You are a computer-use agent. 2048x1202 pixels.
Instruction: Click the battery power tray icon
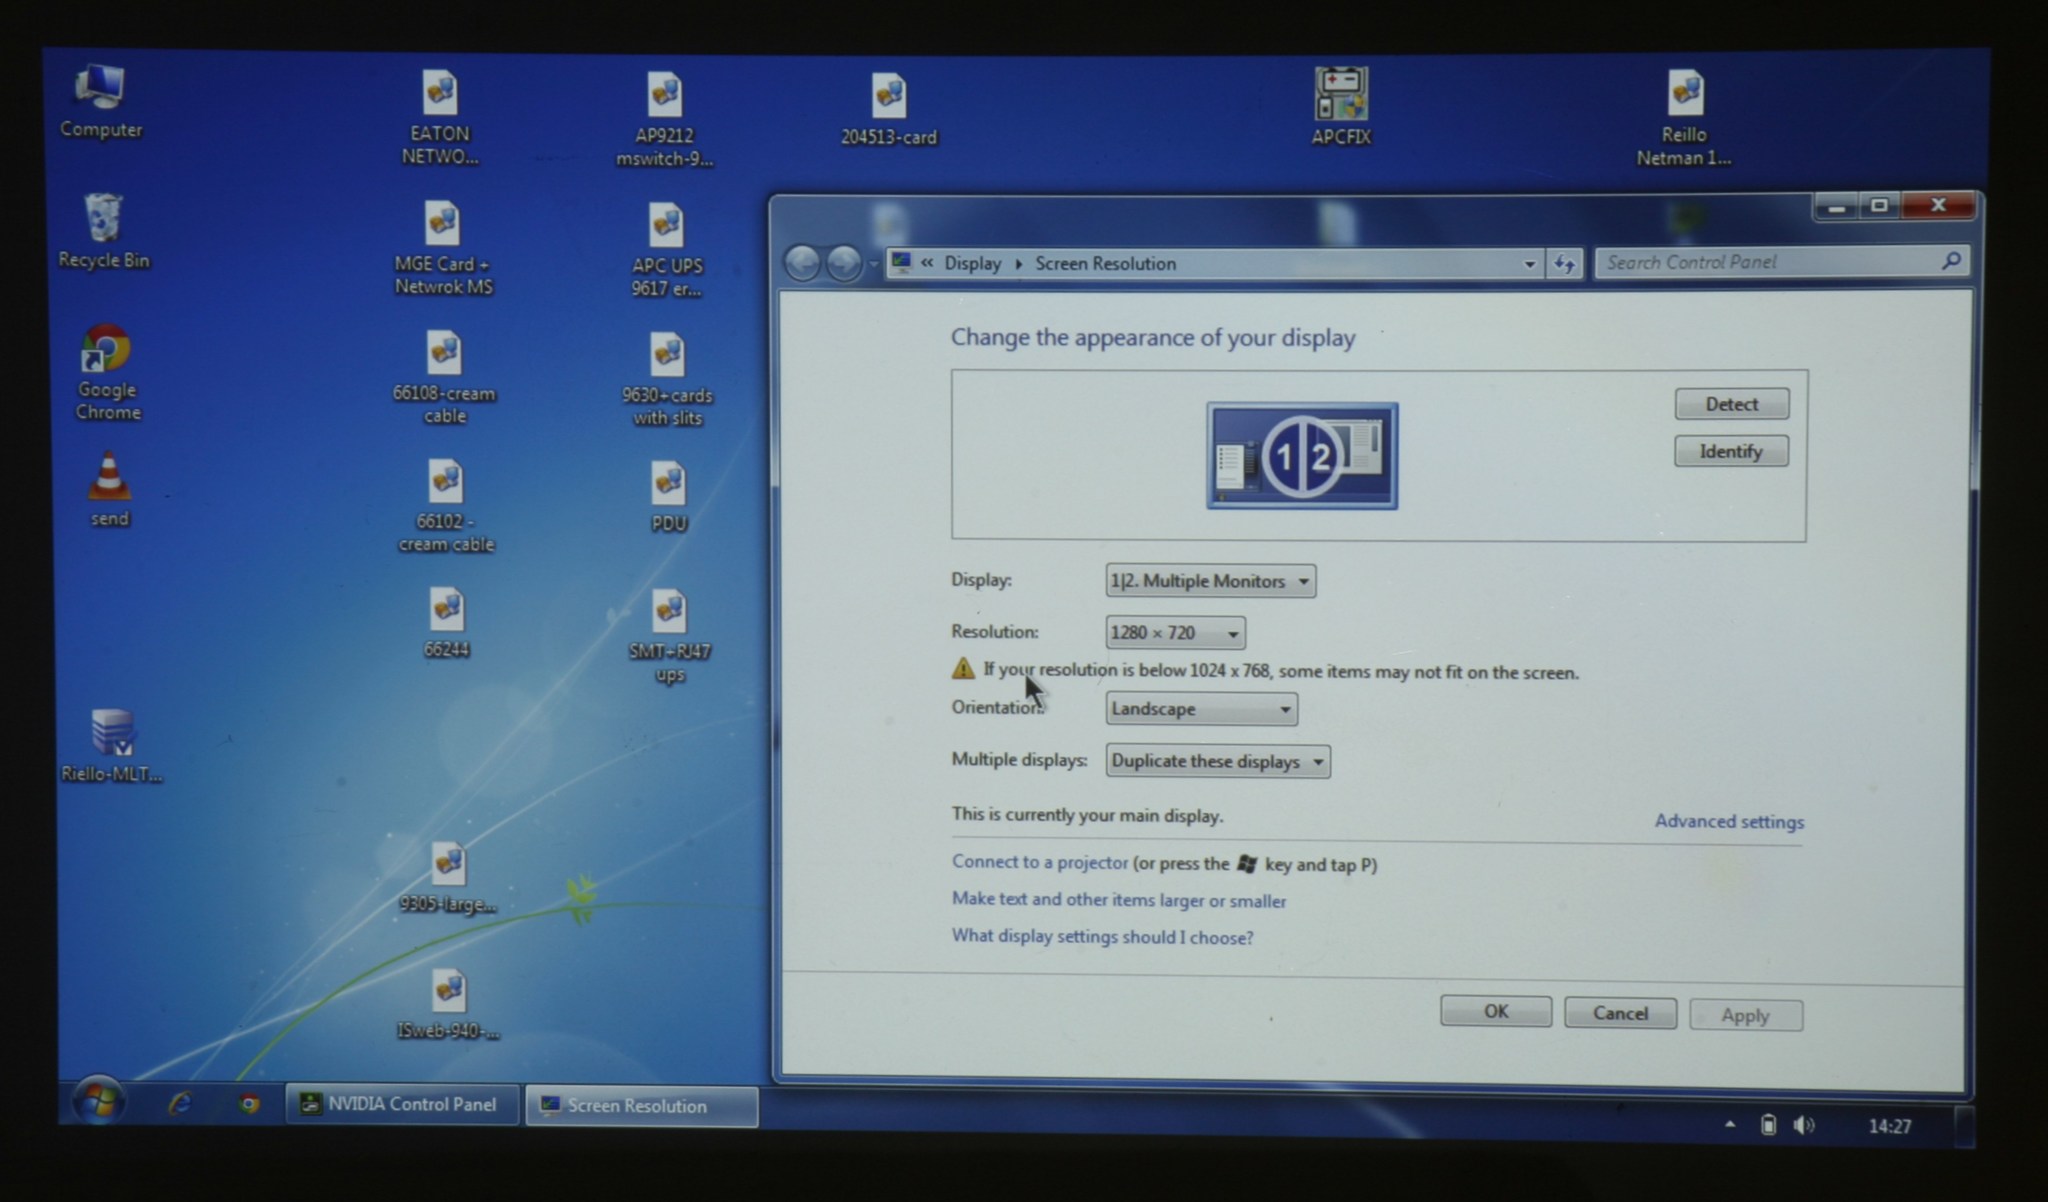coord(1768,1124)
